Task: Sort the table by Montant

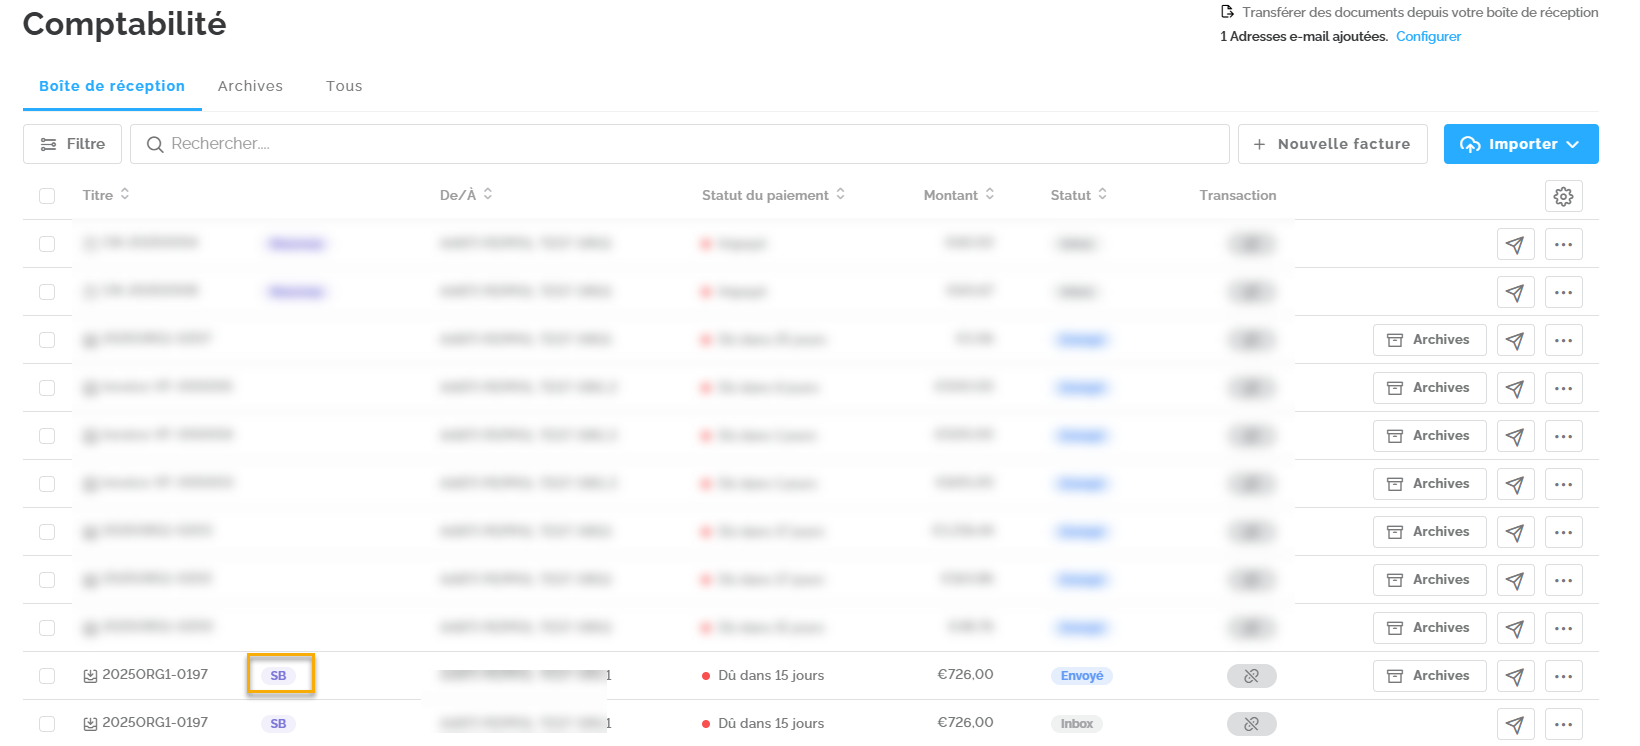Action: tap(958, 195)
